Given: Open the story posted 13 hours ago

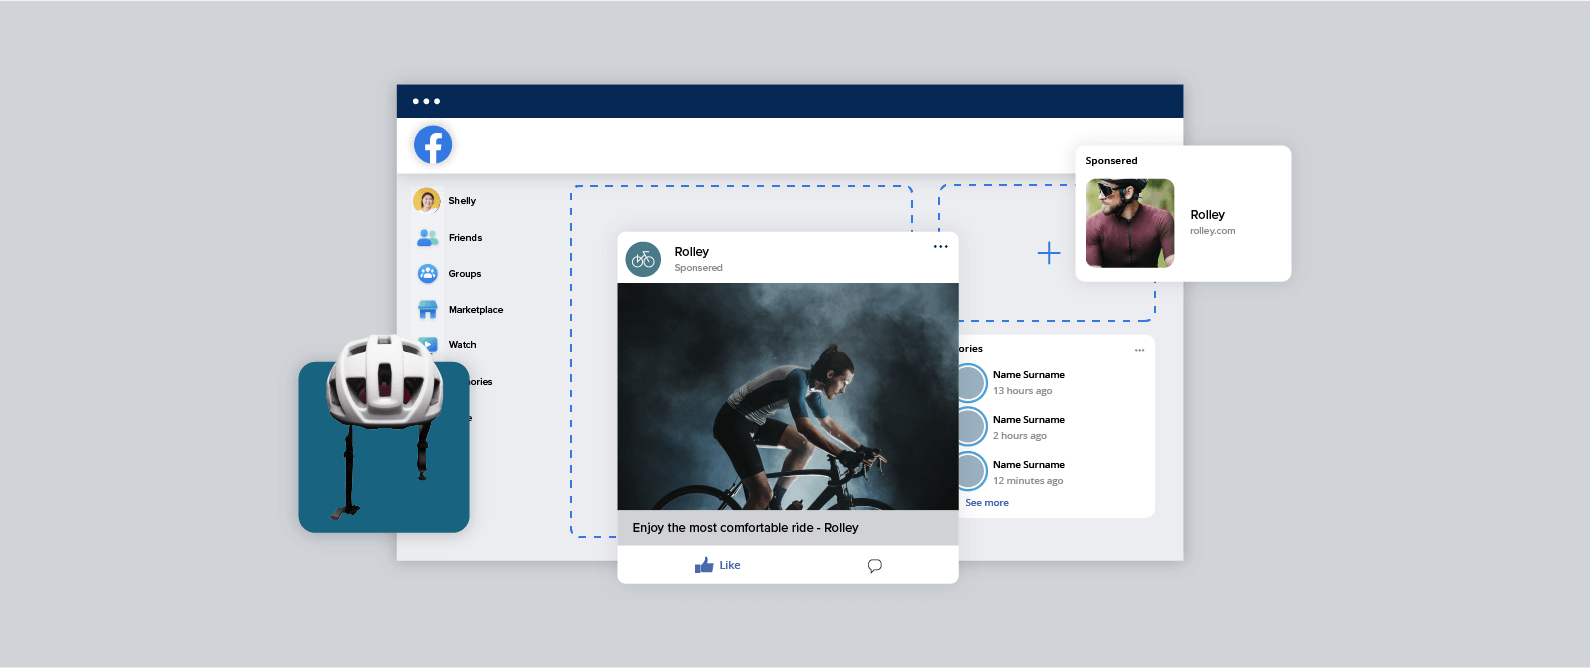Looking at the screenshot, I should tap(1028, 382).
